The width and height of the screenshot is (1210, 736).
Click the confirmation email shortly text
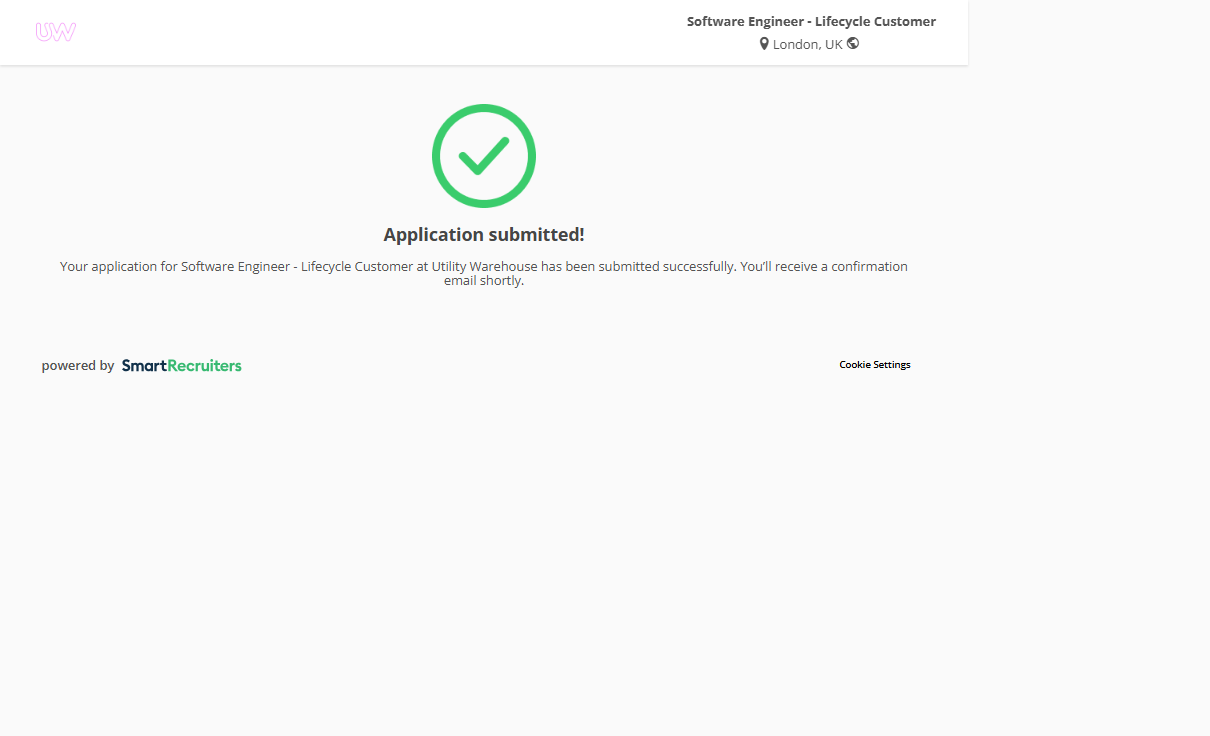[x=484, y=281]
